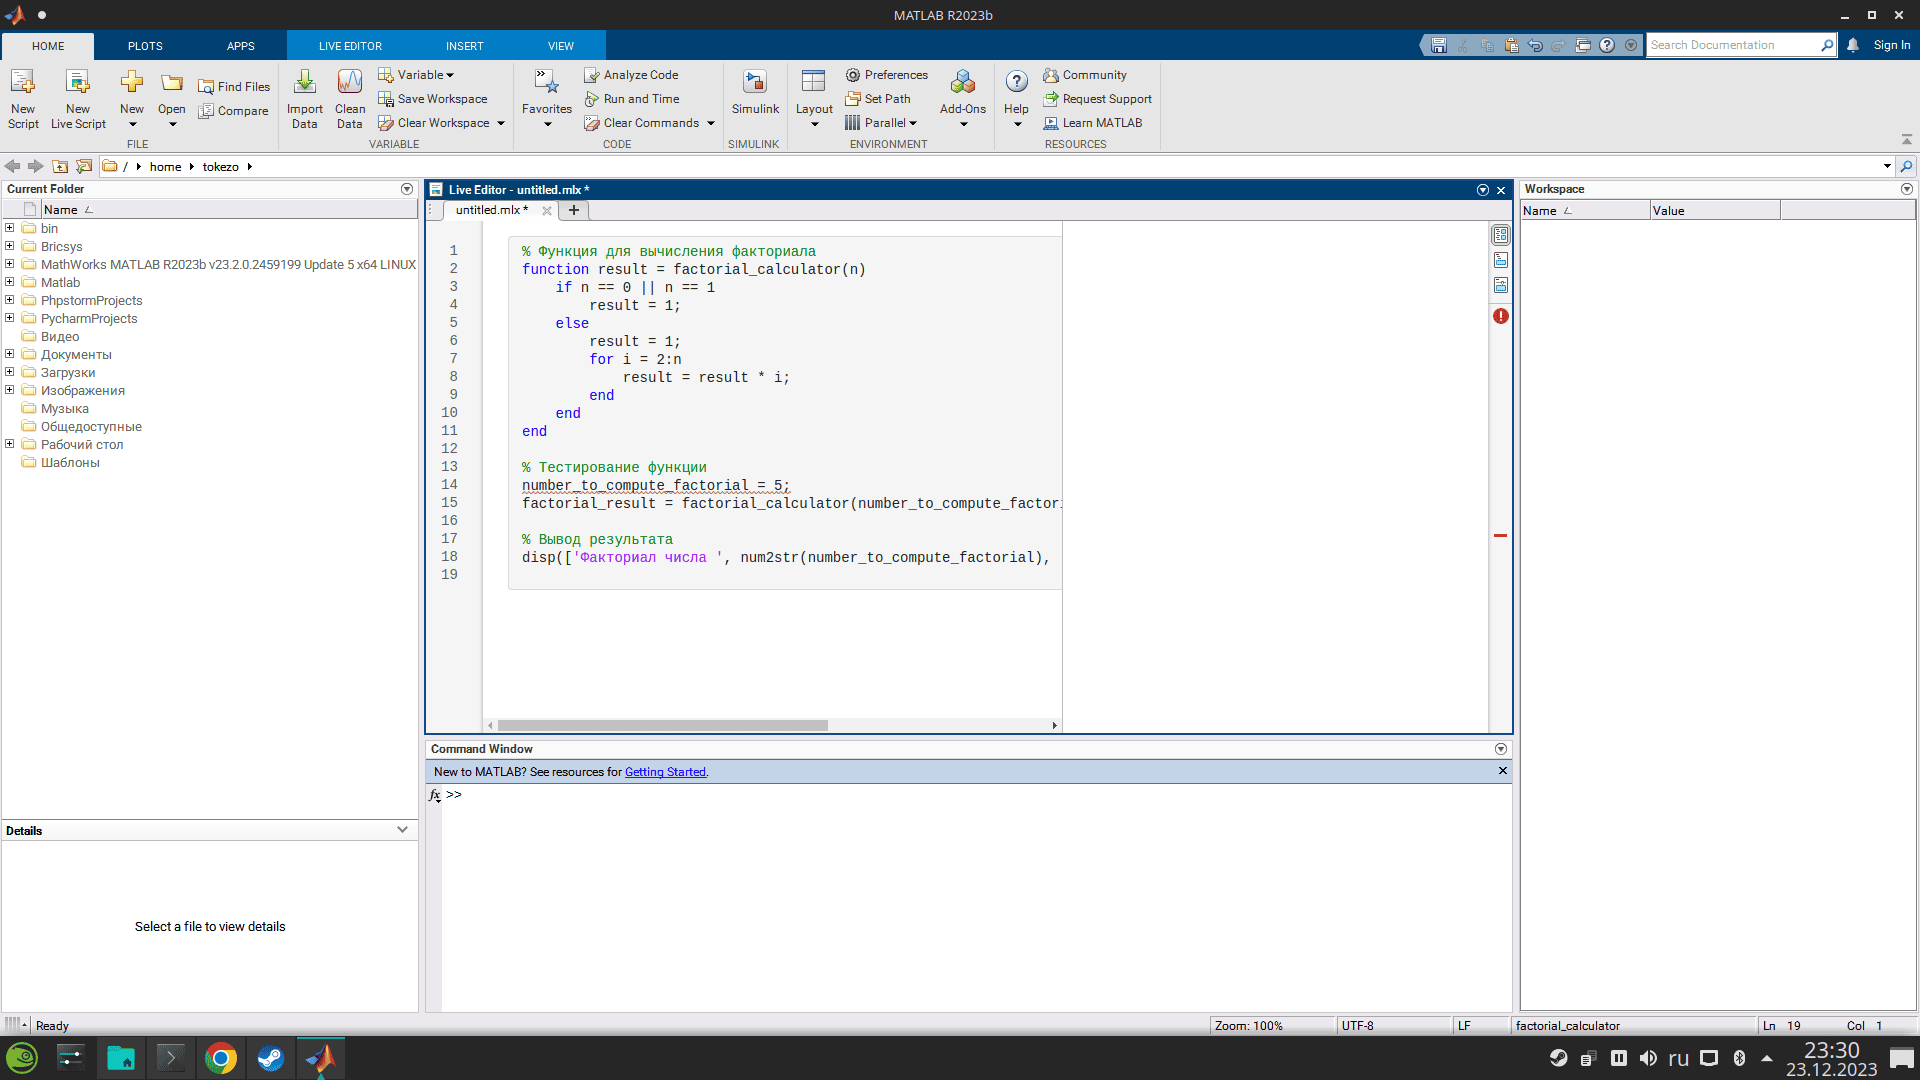Viewport: 1920px width, 1080px height.
Task: Open the Clear Commands dropdown arrow
Action: 711,123
